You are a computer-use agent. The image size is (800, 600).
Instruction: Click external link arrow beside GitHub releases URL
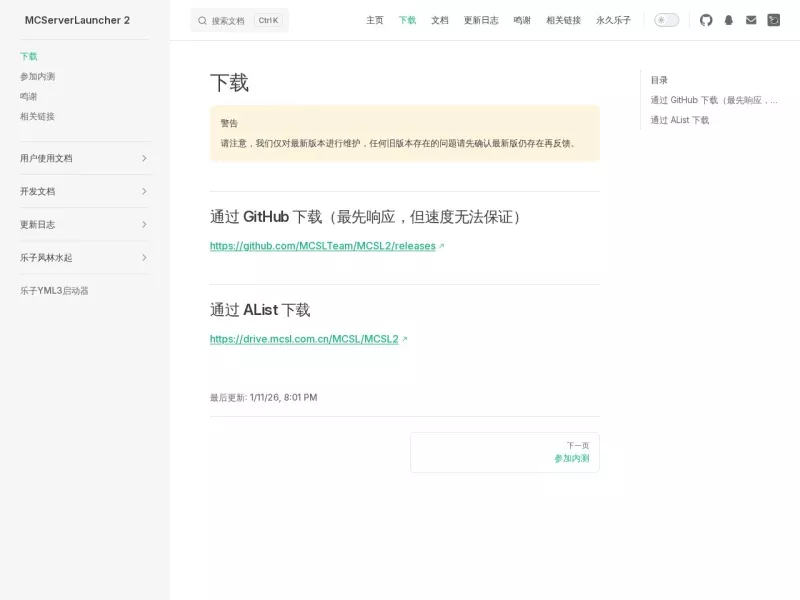pos(442,246)
